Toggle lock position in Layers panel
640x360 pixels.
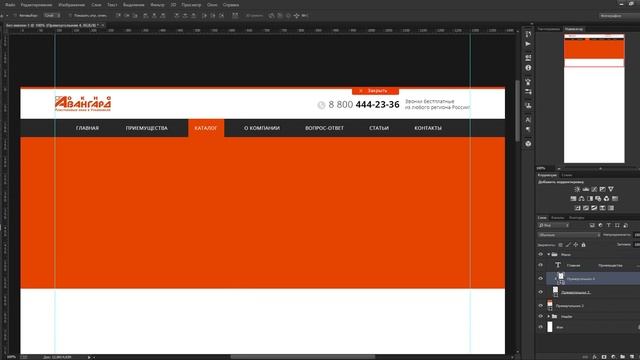tap(576, 245)
